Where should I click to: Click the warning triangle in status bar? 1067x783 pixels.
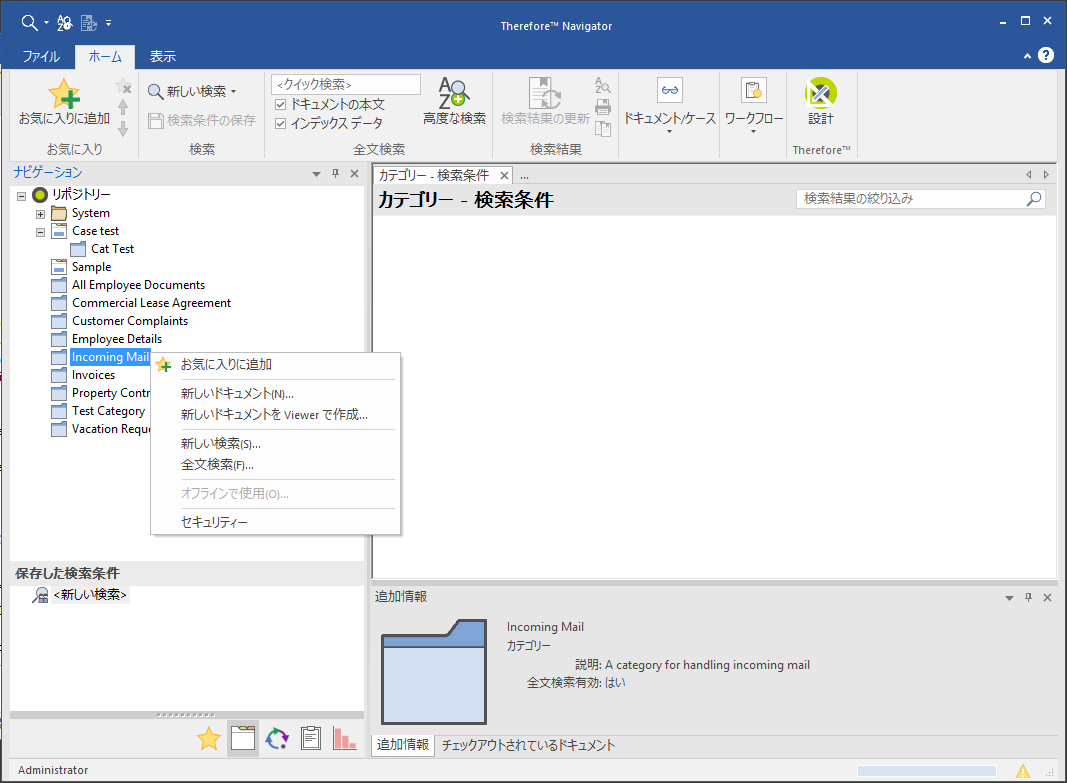tap(1023, 771)
